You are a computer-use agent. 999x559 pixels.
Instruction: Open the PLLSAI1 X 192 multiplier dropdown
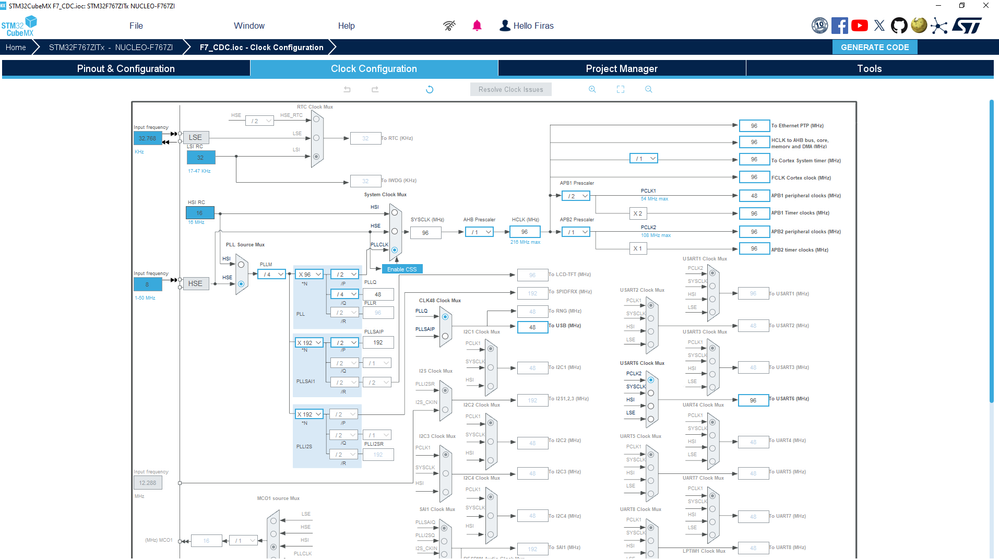pos(310,342)
